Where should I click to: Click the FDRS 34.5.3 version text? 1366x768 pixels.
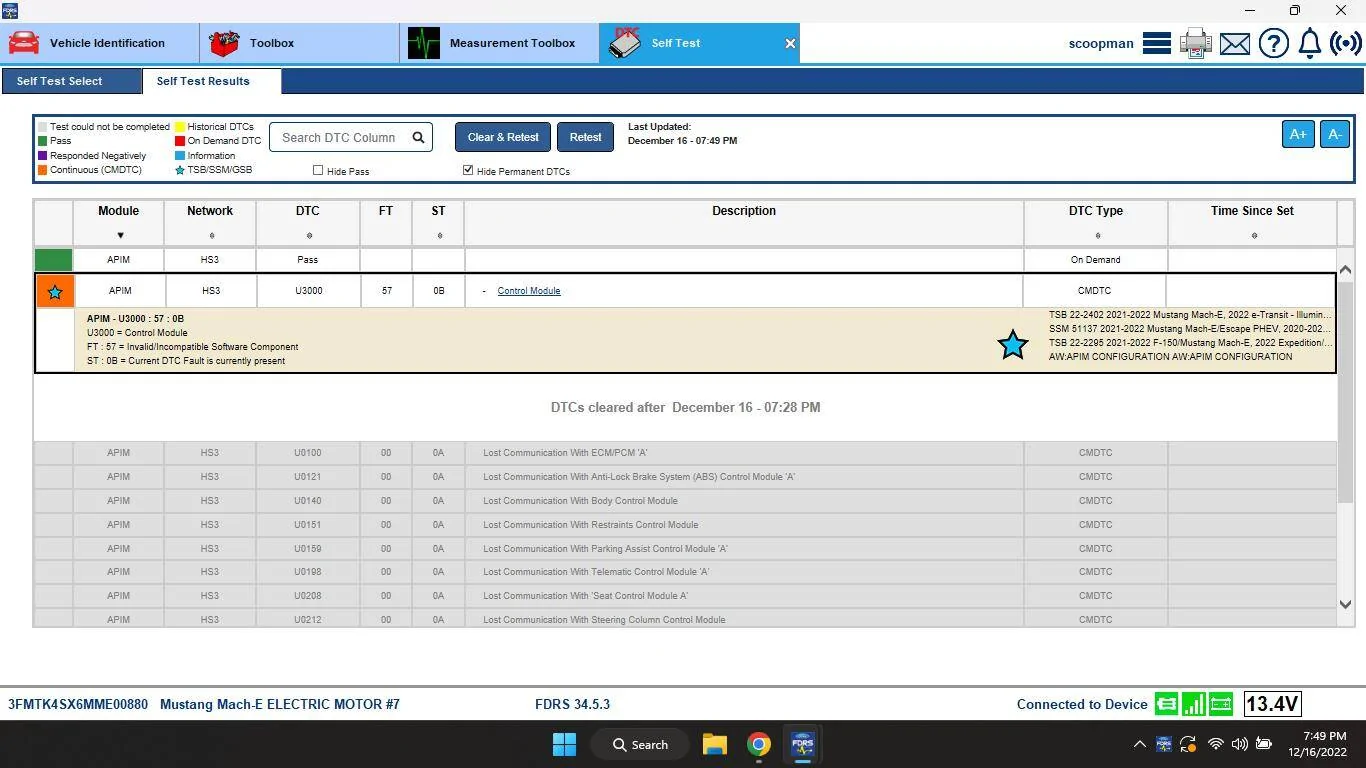click(x=572, y=704)
